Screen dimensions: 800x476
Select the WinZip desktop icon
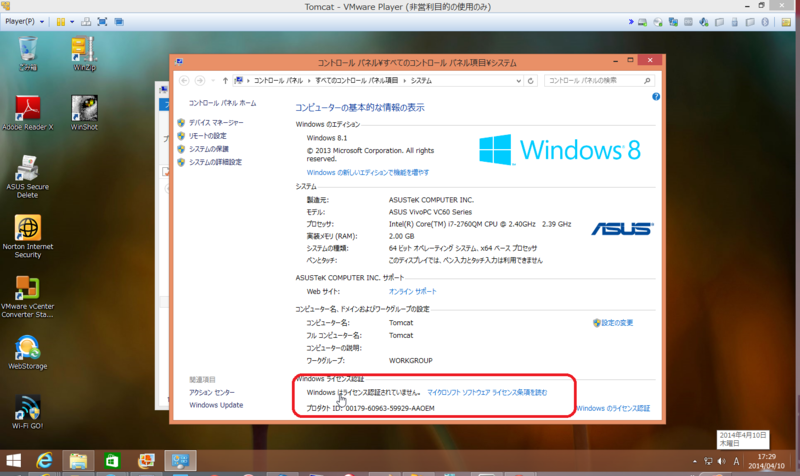pos(84,53)
